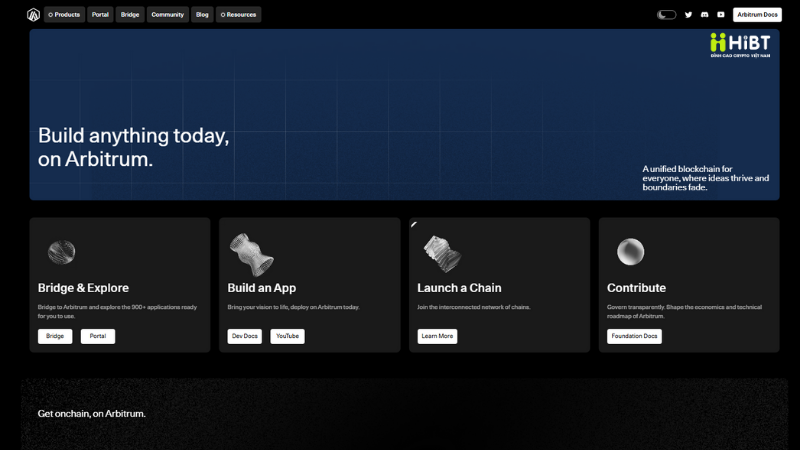Click 'Join the interconnected network of chains.' text
800x450 pixels.
pyautogui.click(x=473, y=307)
